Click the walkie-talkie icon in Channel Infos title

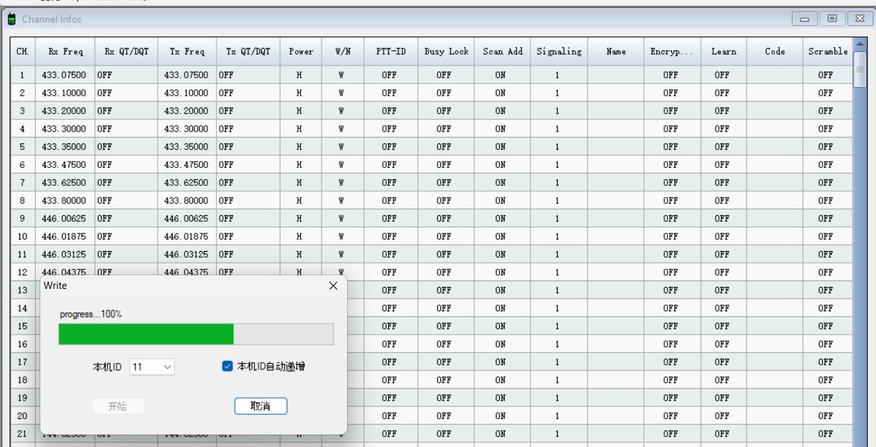[11, 19]
